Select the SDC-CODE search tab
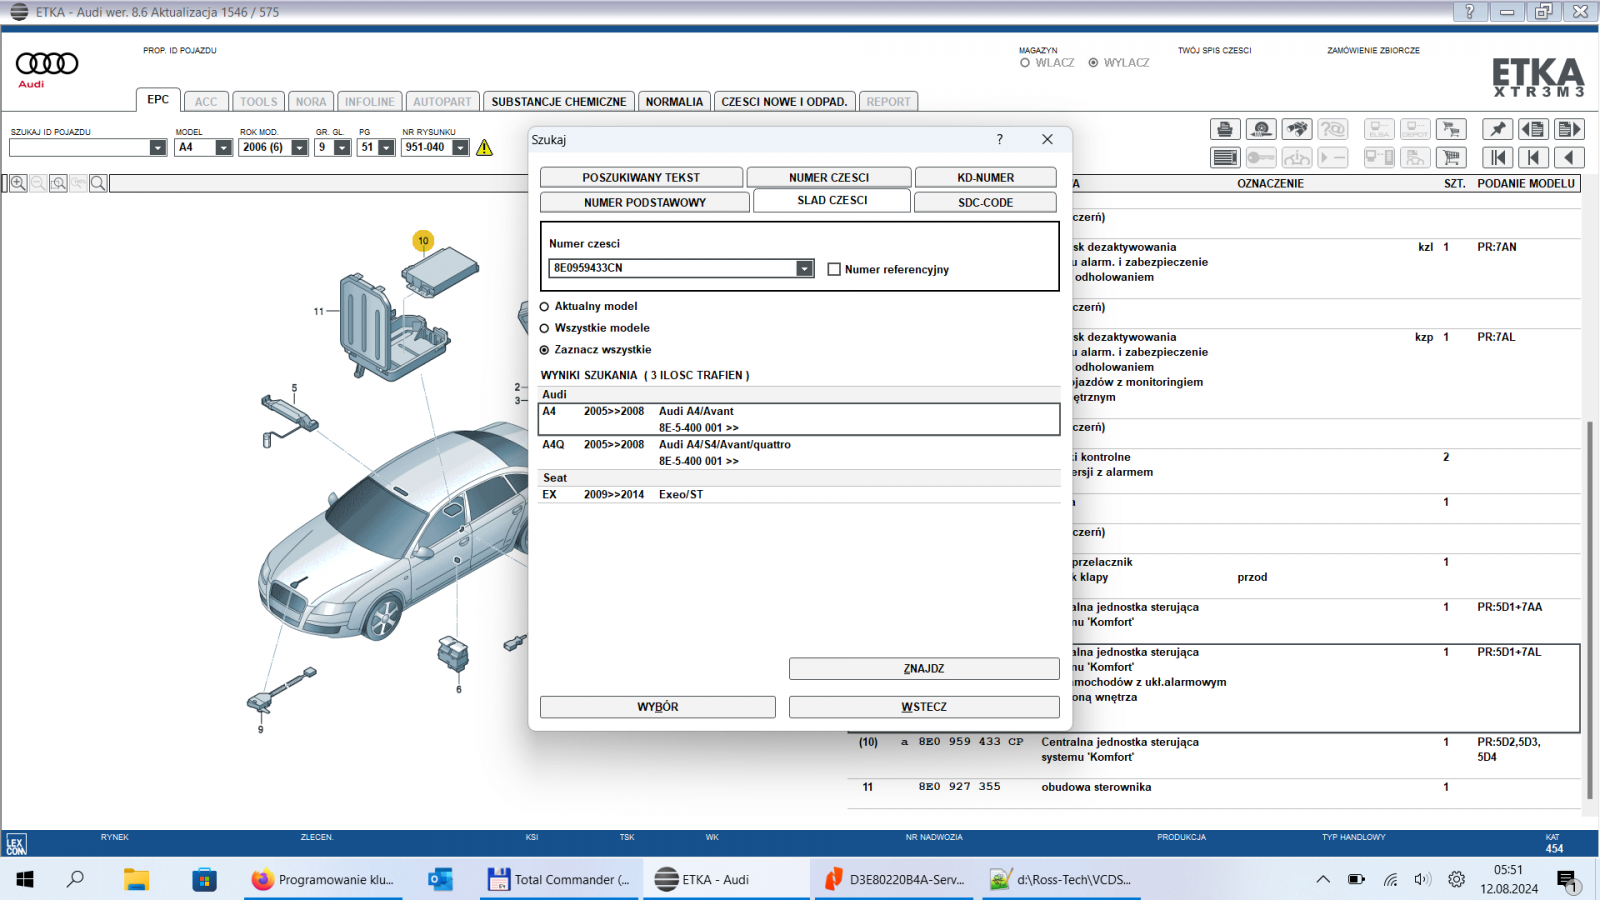 (986, 202)
